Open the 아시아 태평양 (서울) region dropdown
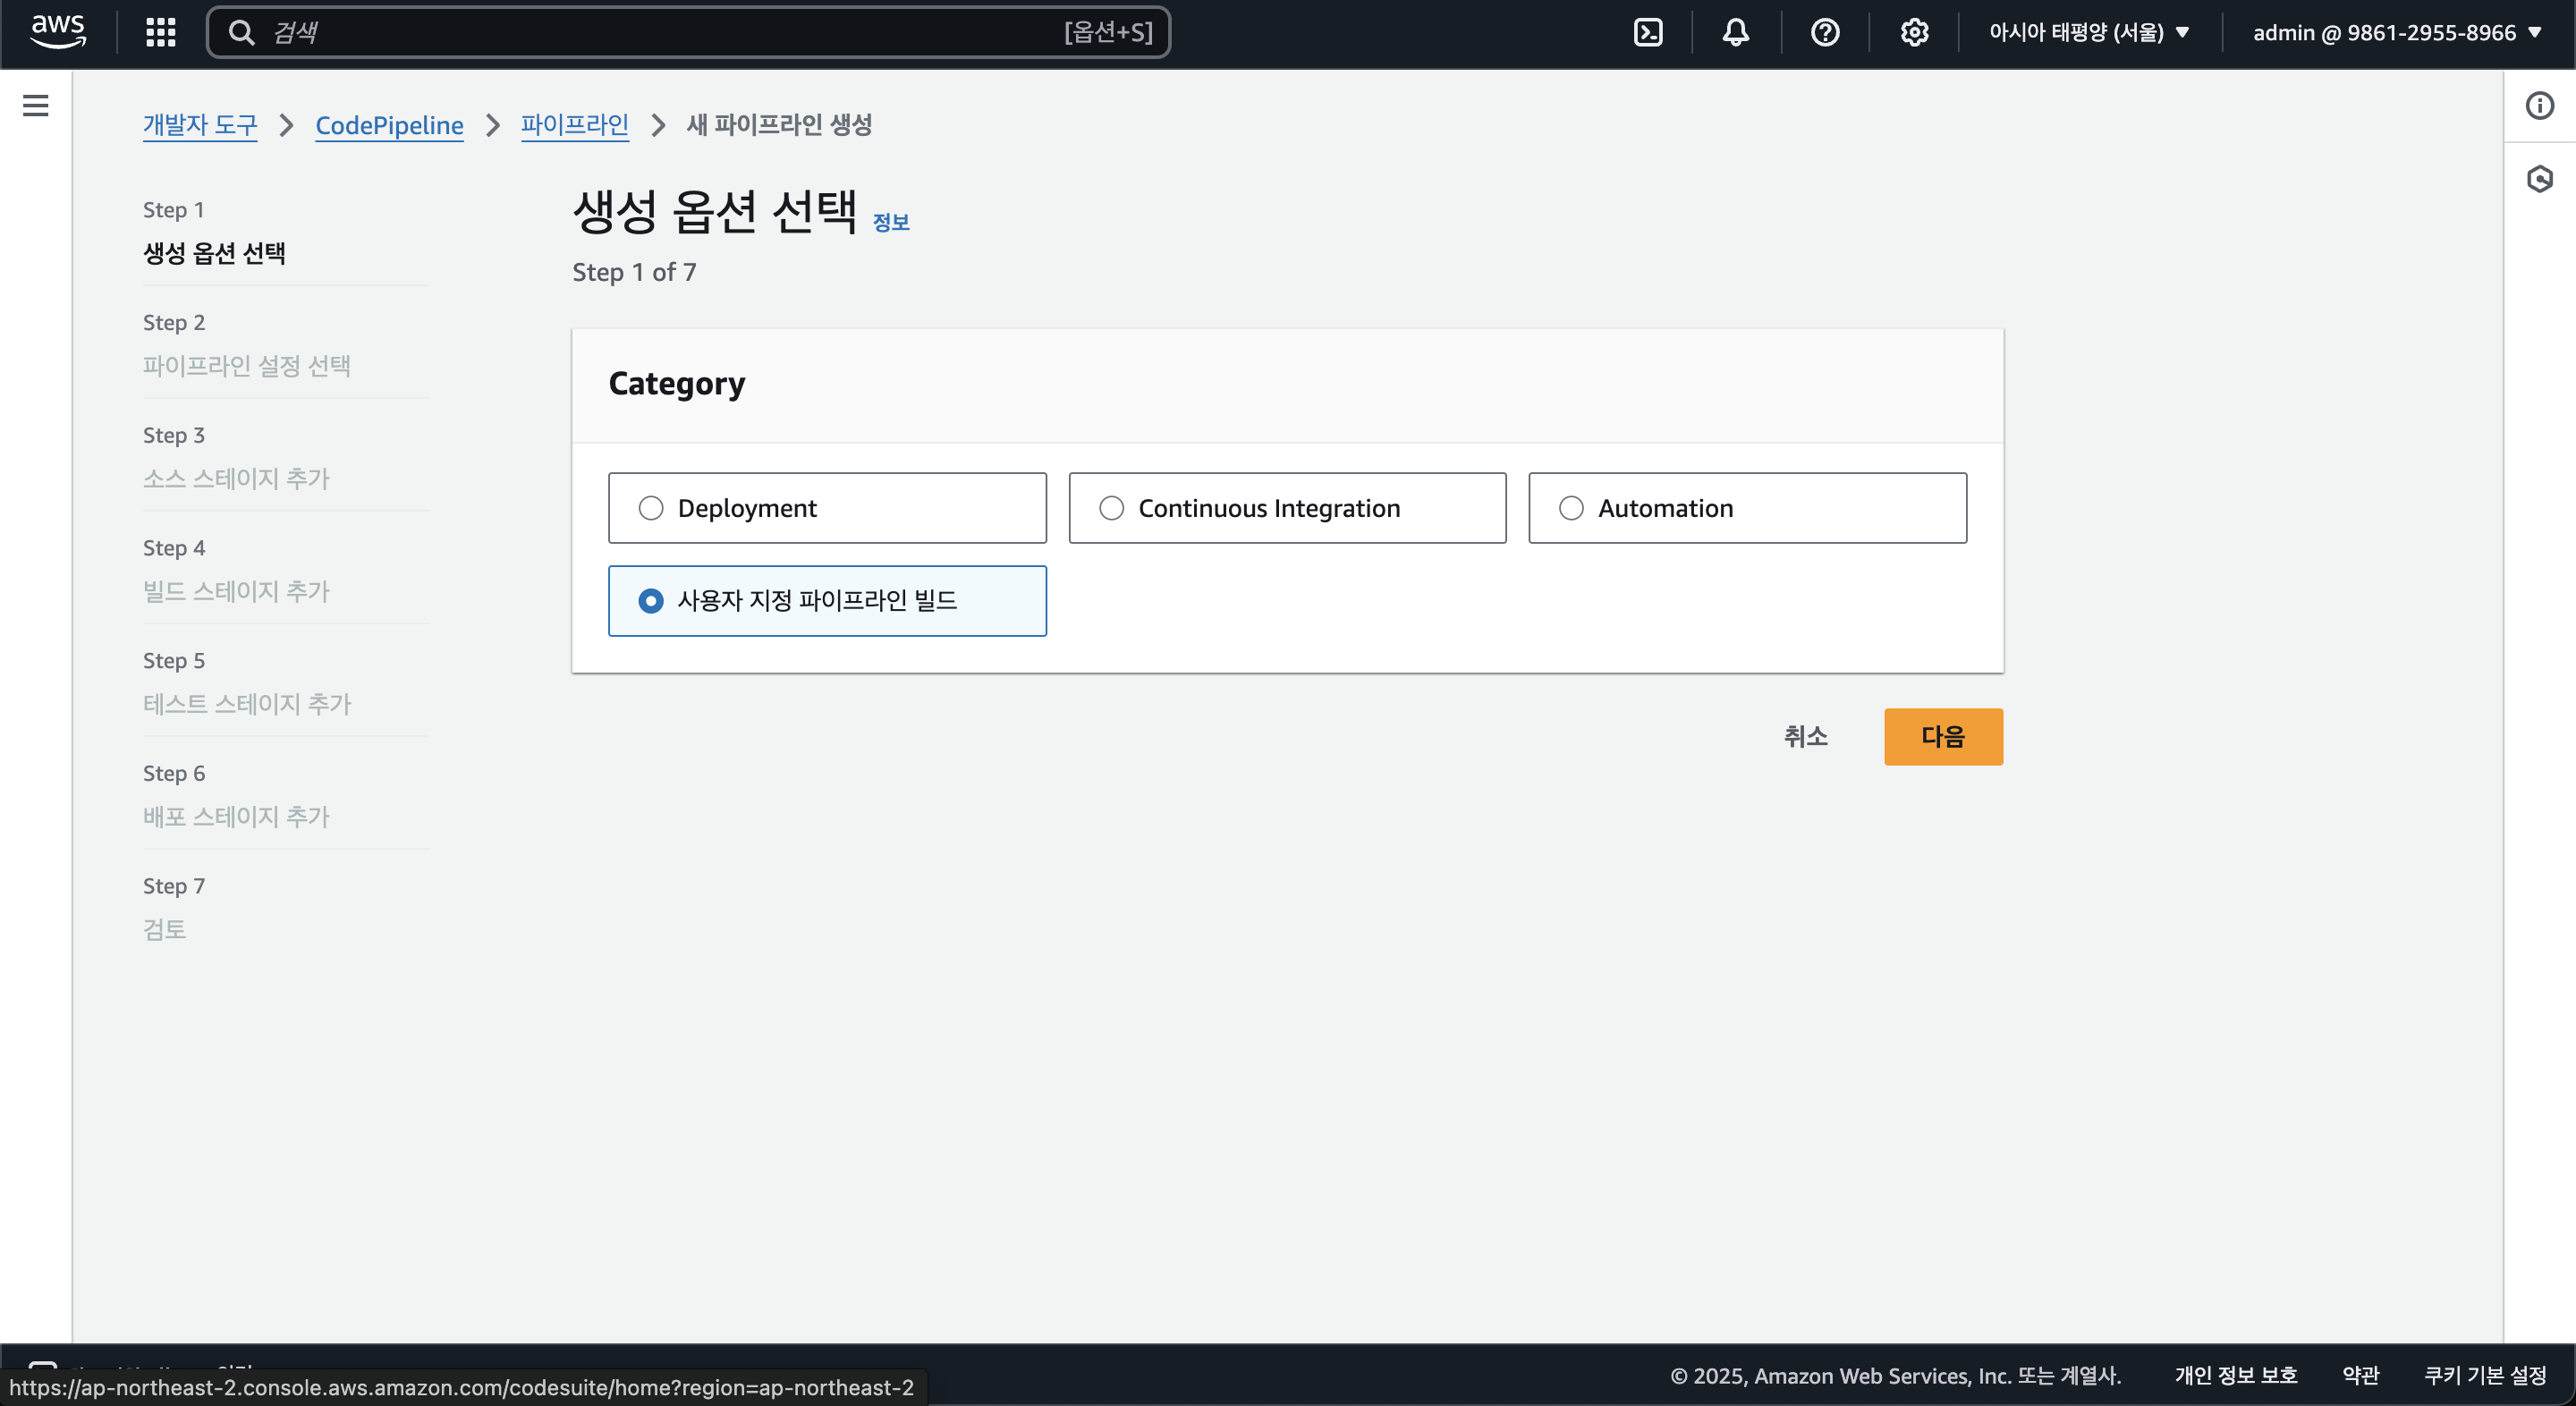 (x=2088, y=32)
